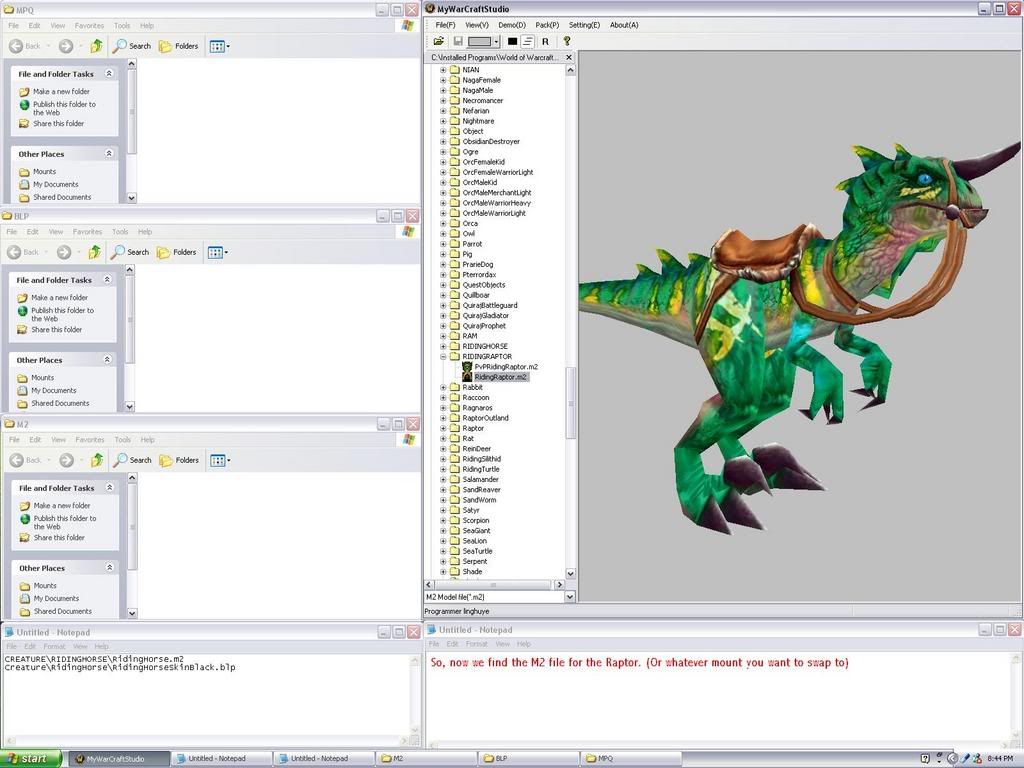Toggle Folders in the BLP window
This screenshot has width=1024, height=768.
[176, 252]
